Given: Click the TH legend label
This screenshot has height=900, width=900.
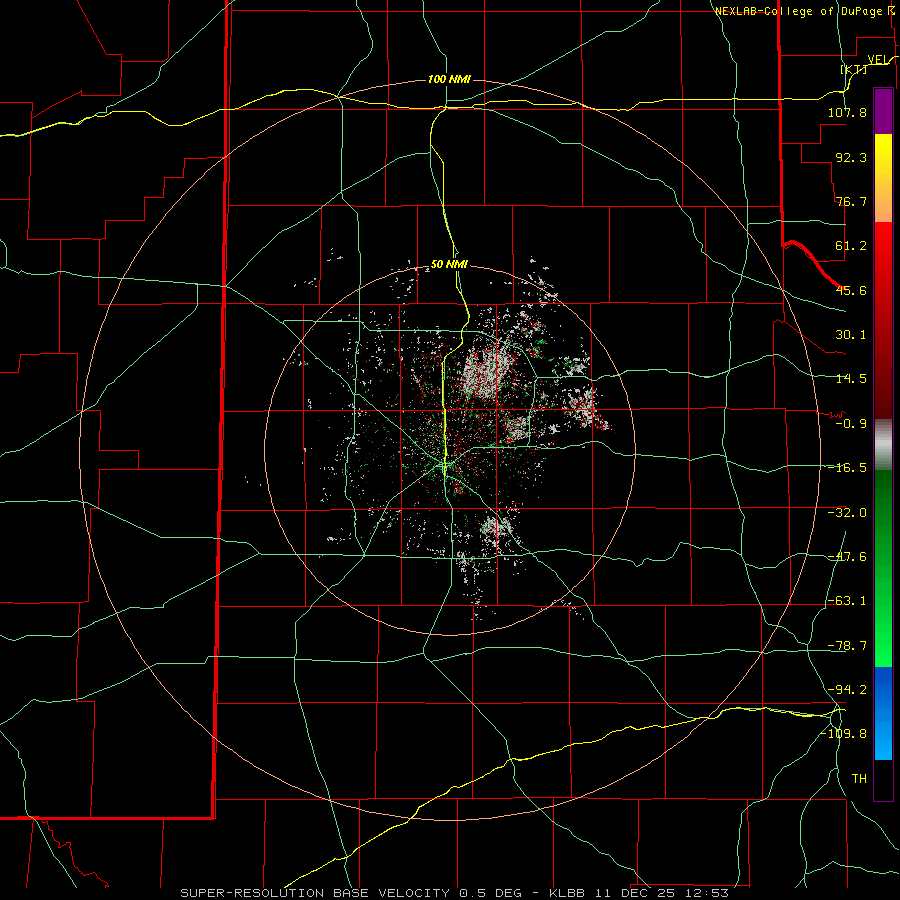Looking at the screenshot, I should (x=859, y=779).
